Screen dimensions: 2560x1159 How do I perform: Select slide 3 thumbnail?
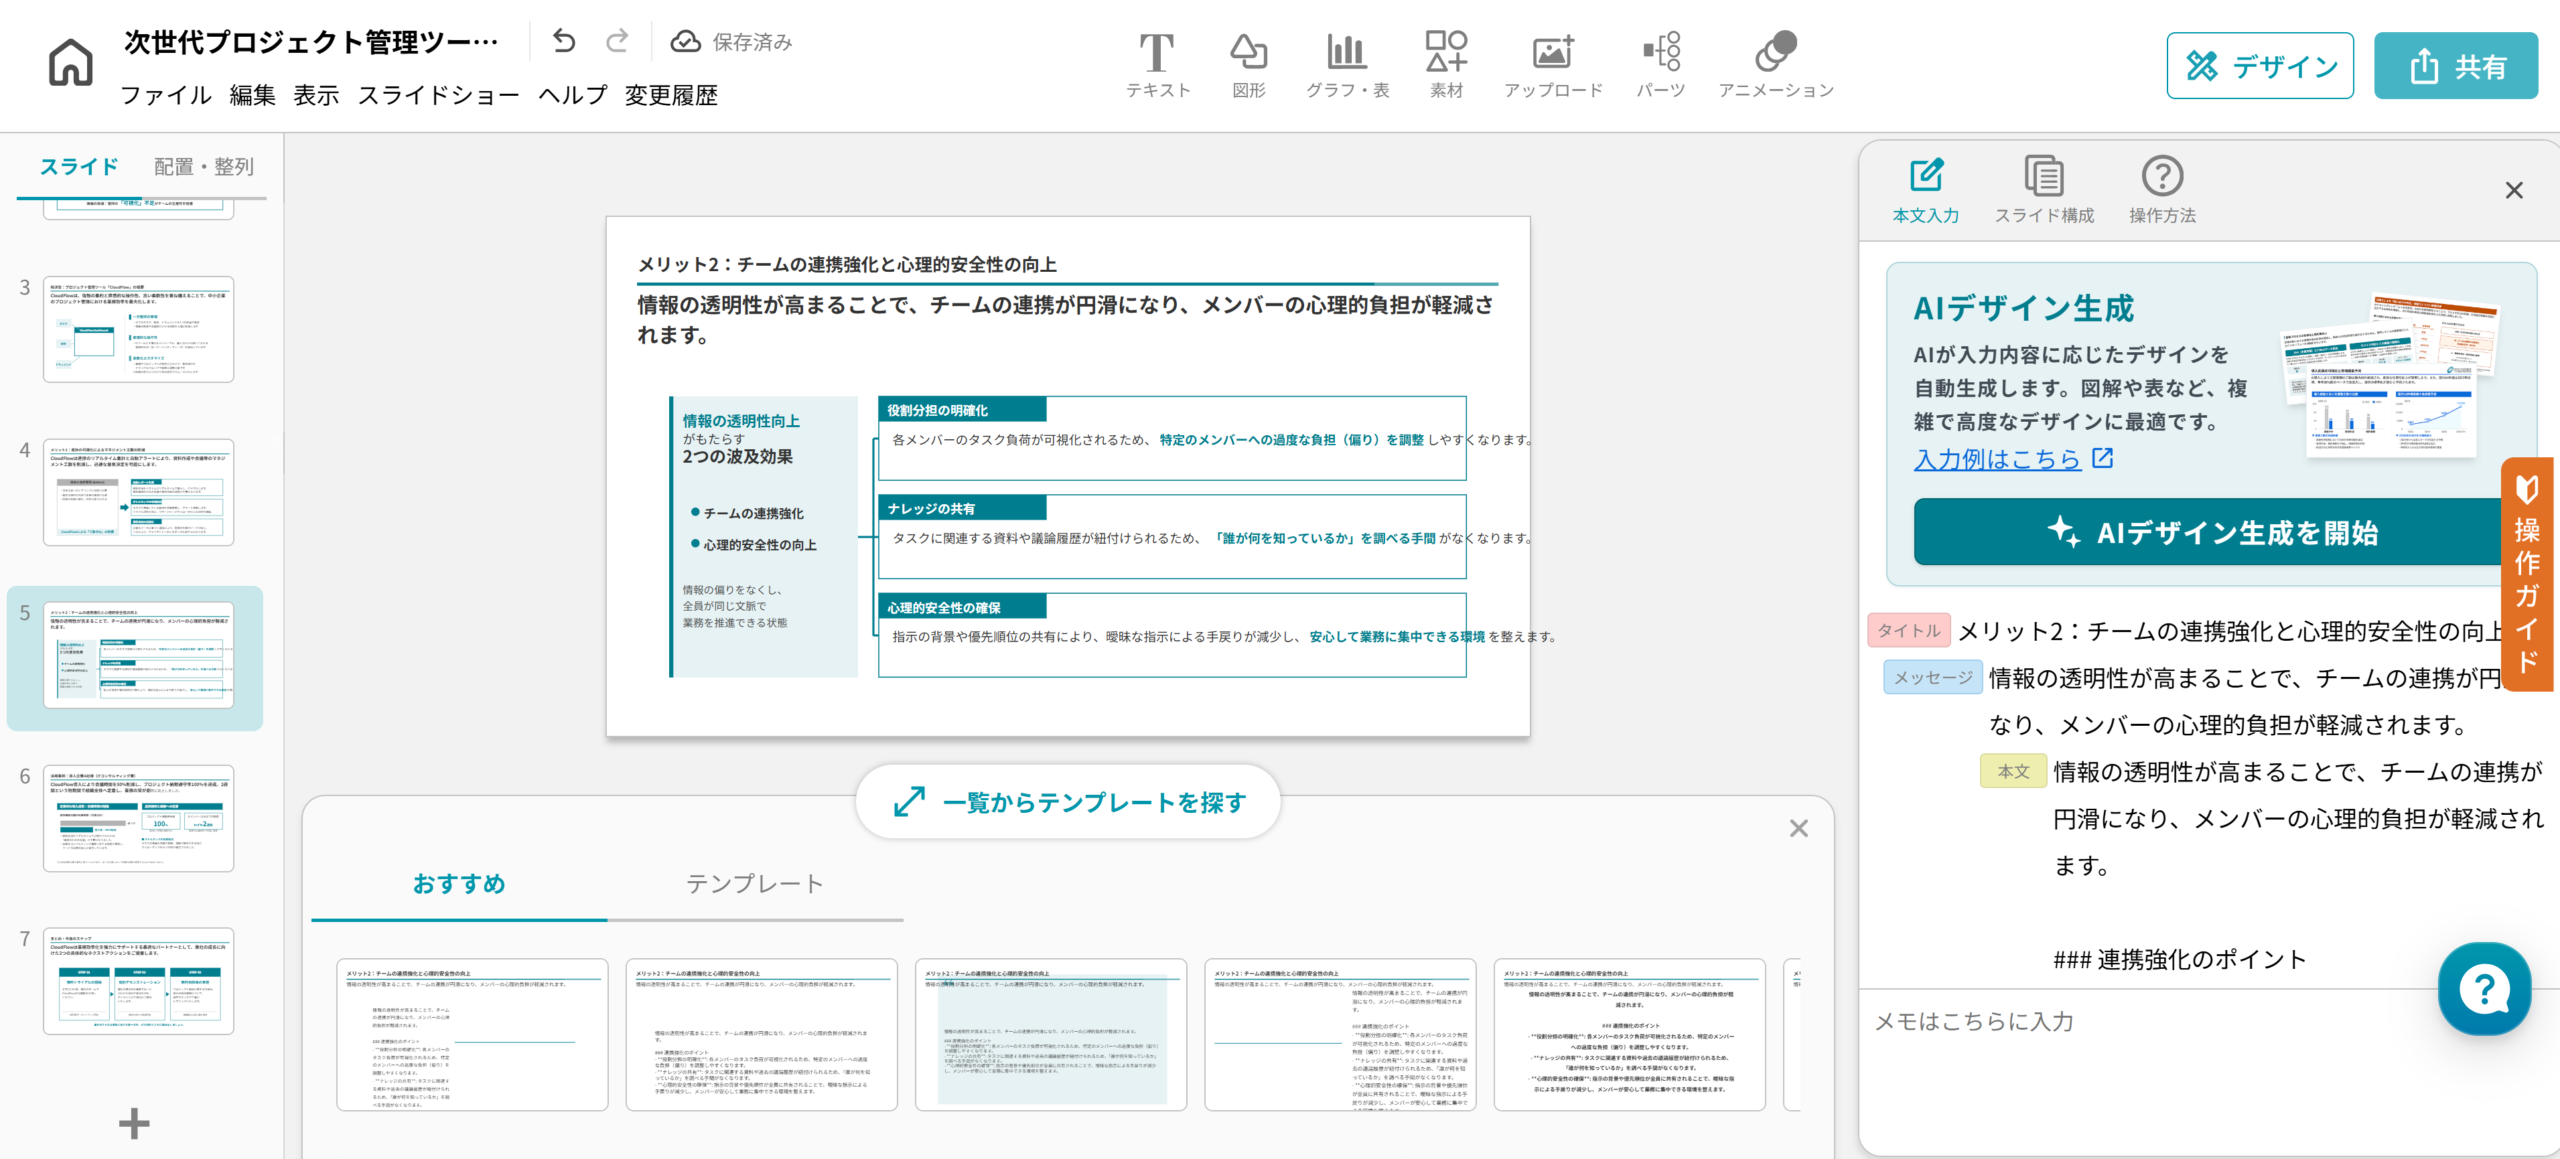pyautogui.click(x=138, y=329)
